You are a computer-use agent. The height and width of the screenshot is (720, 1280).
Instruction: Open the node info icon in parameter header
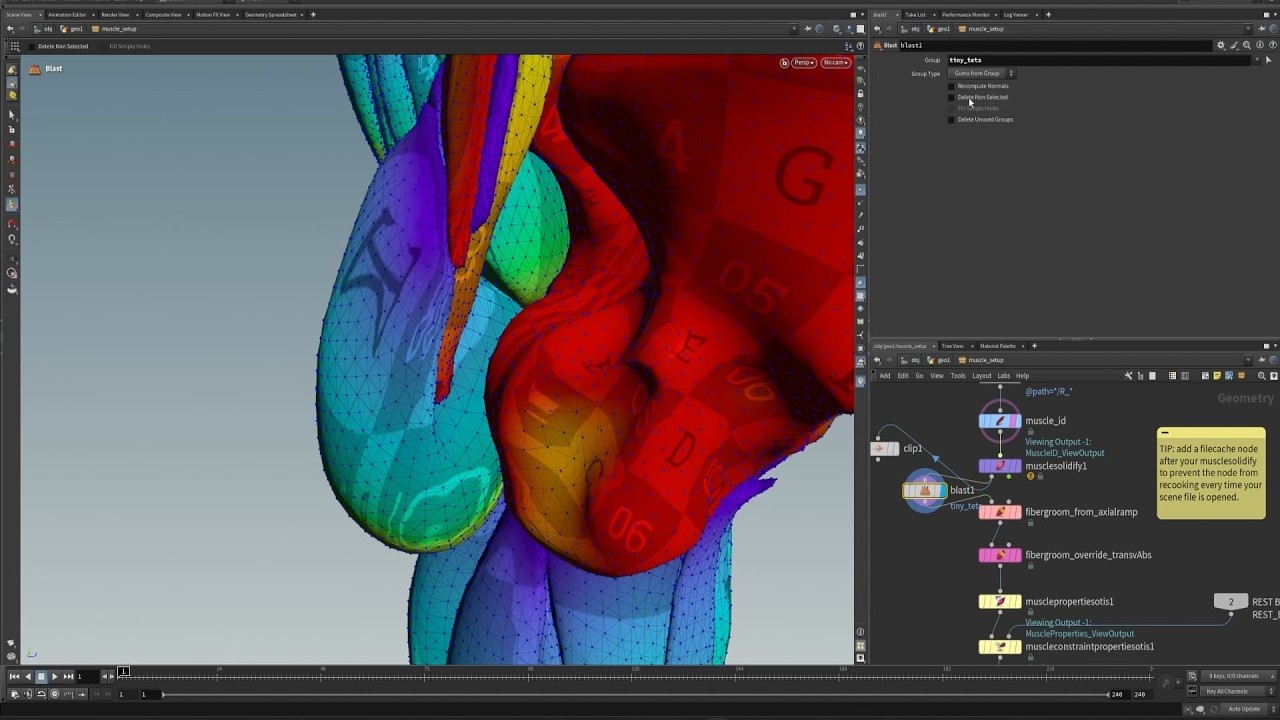pos(1258,45)
